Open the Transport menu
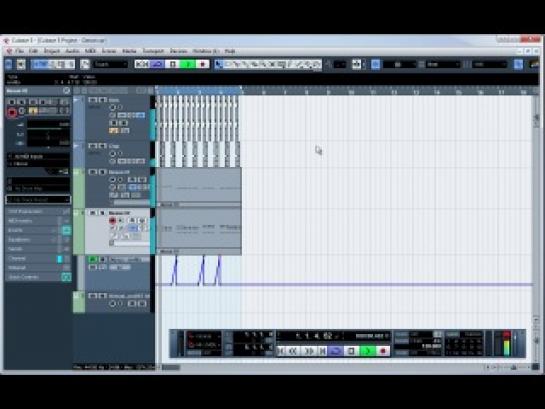The height and width of the screenshot is (409, 545). [153, 51]
